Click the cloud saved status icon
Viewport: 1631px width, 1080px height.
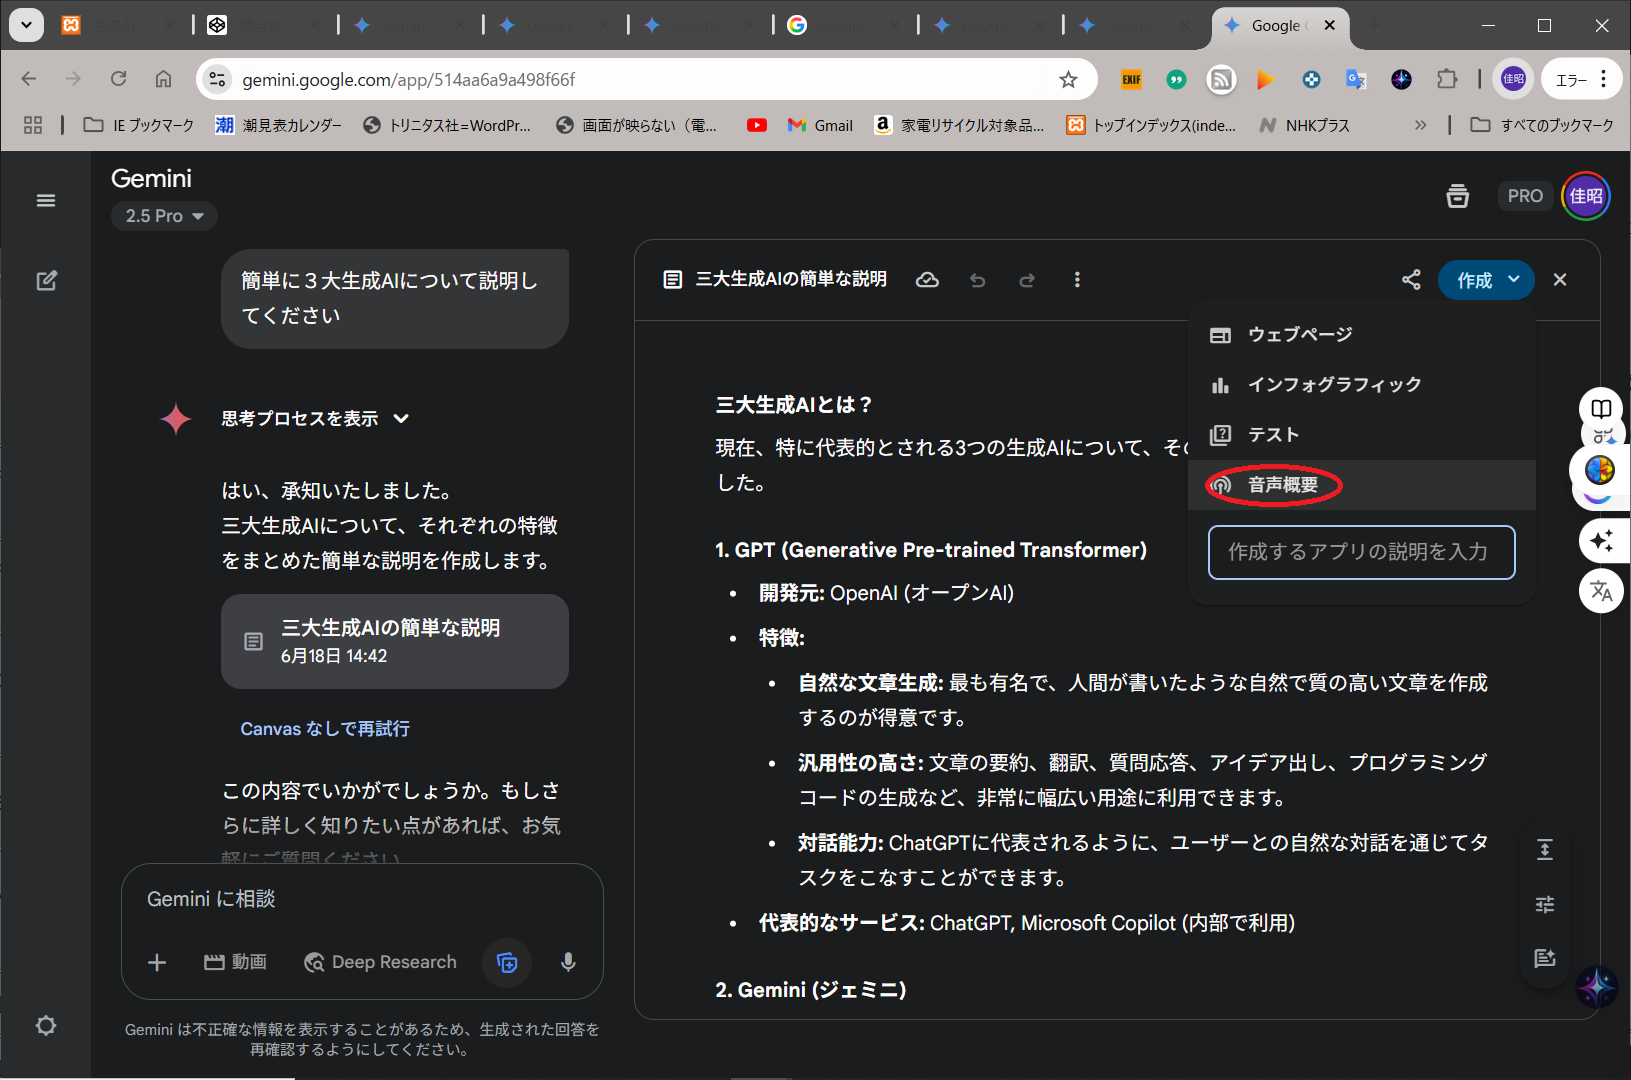[x=927, y=280]
